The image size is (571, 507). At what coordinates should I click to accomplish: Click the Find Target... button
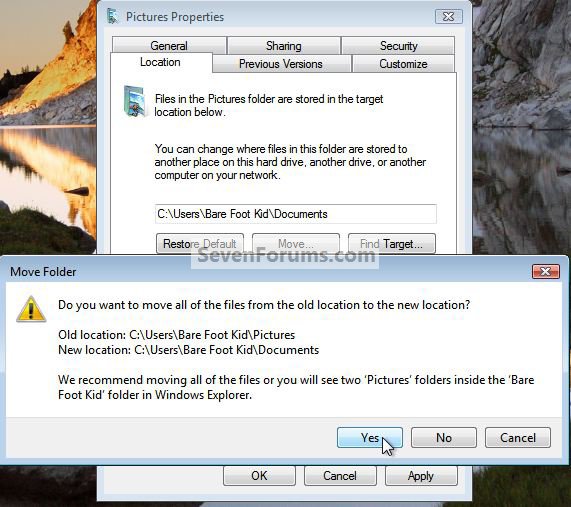(x=391, y=243)
